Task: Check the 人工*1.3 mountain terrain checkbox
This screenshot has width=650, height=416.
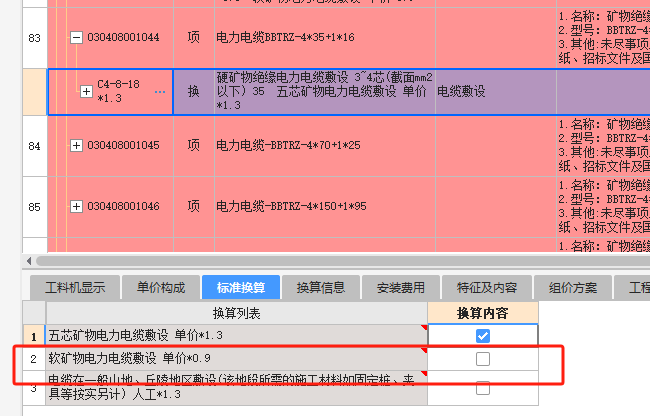Action: point(483,388)
